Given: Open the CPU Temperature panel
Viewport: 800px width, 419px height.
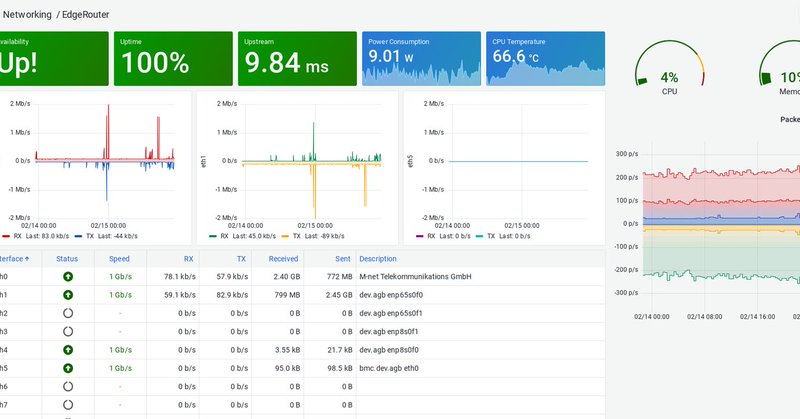Looking at the screenshot, I should click(545, 58).
